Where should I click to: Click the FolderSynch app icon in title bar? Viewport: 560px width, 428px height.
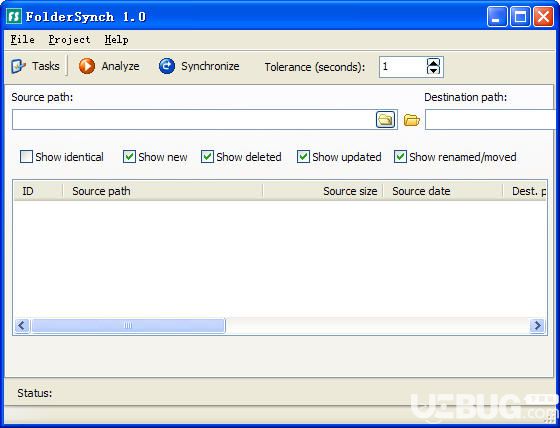pos(14,16)
